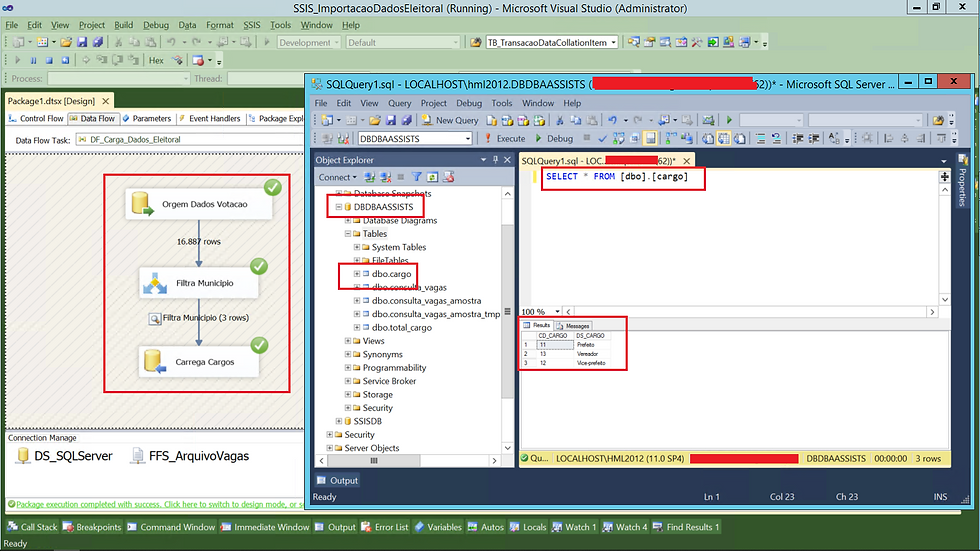Select the Service Broker folder

tap(389, 381)
